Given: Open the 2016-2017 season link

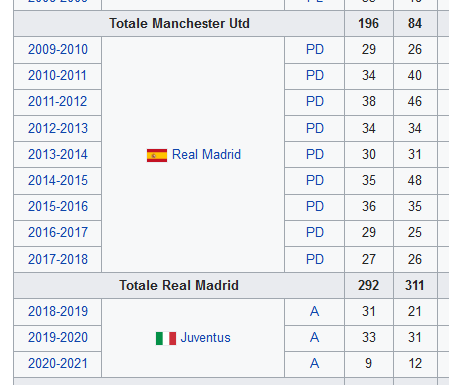Looking at the screenshot, I should tap(58, 232).
